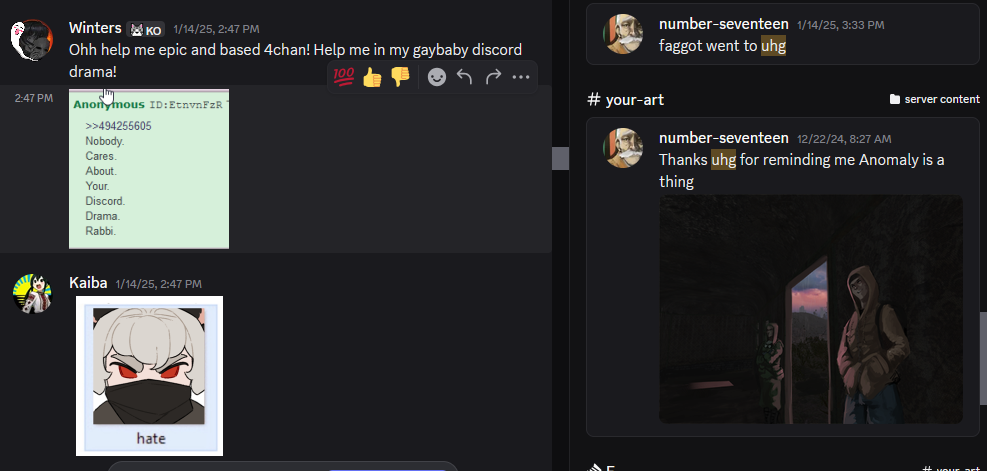Jump to number-seventeen's 3:33 PM message
Viewport: 987px width, 471px height.
(782, 34)
